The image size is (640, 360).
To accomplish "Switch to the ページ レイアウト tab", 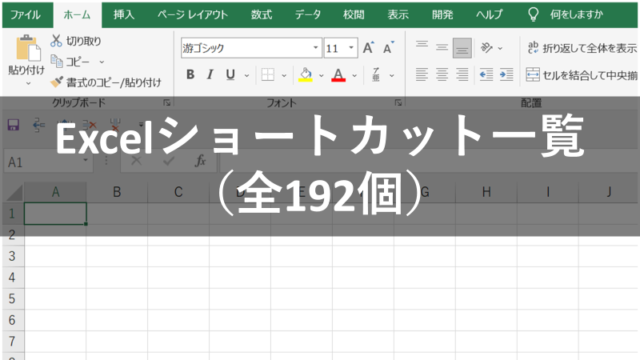I will (x=193, y=15).
